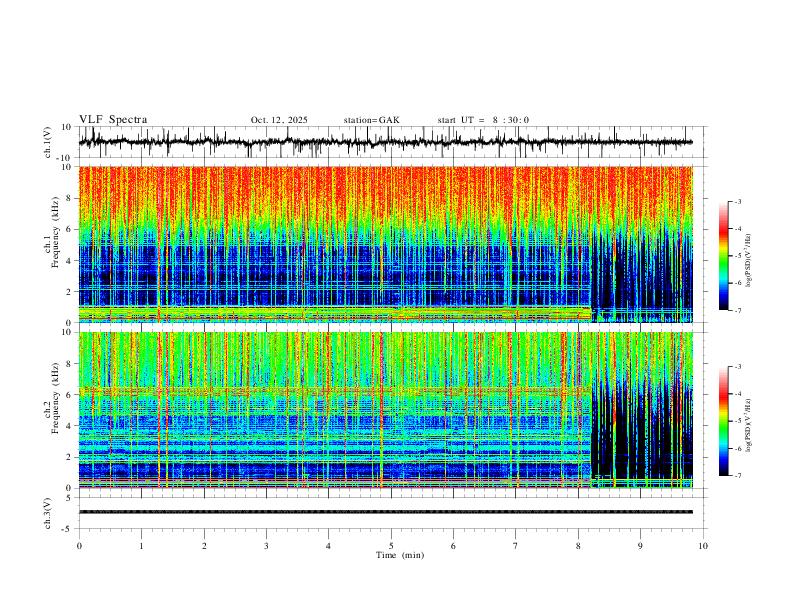Click the 'start UT = 8 :30: 0' text
Screen dimensions: 792x612
coord(483,120)
